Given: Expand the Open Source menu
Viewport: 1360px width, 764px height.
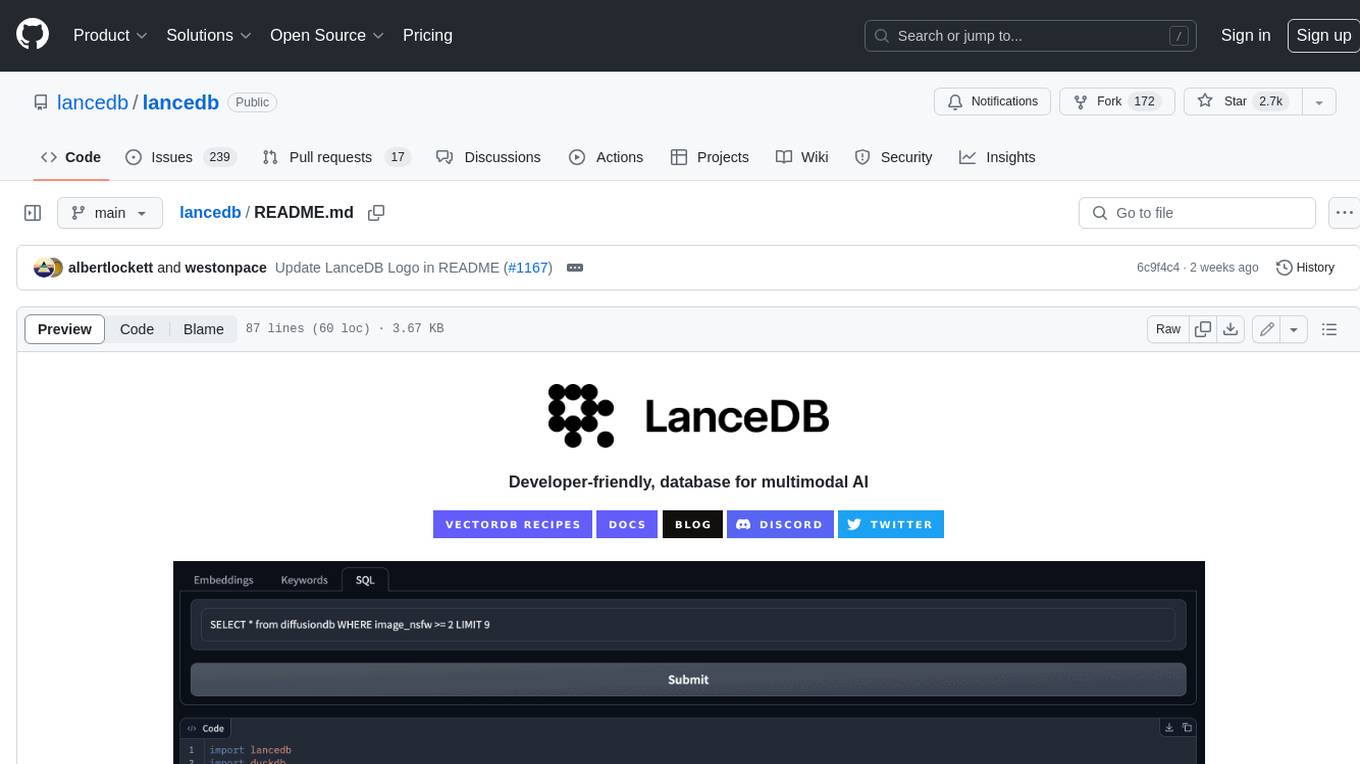Looking at the screenshot, I should tap(327, 35).
